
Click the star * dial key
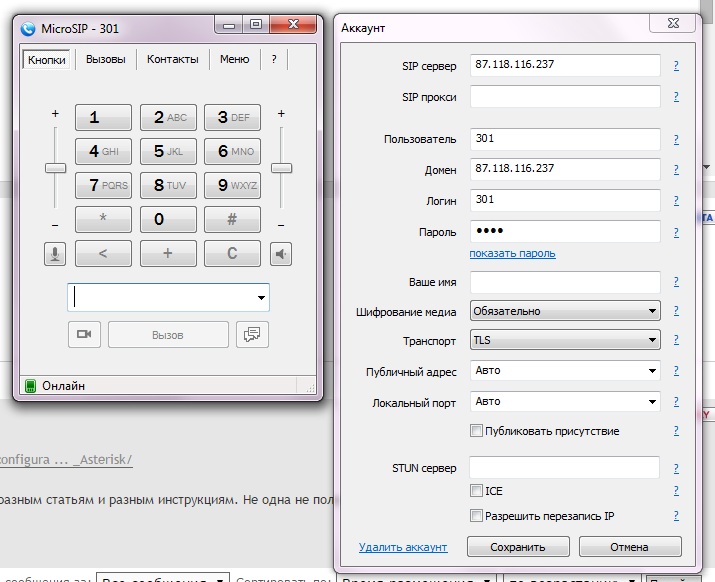[103, 219]
